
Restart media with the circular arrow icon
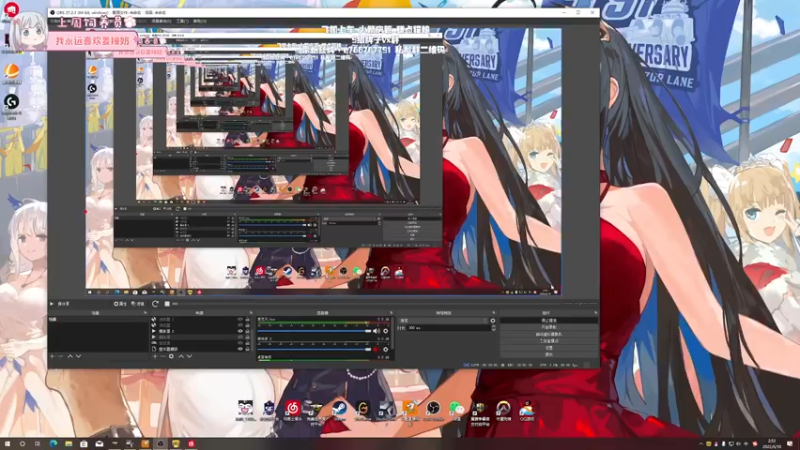[x=155, y=304]
